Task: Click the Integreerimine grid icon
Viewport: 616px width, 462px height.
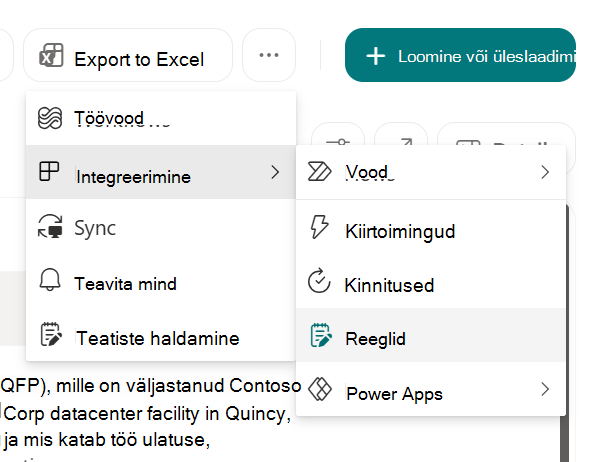Action: pos(49,172)
